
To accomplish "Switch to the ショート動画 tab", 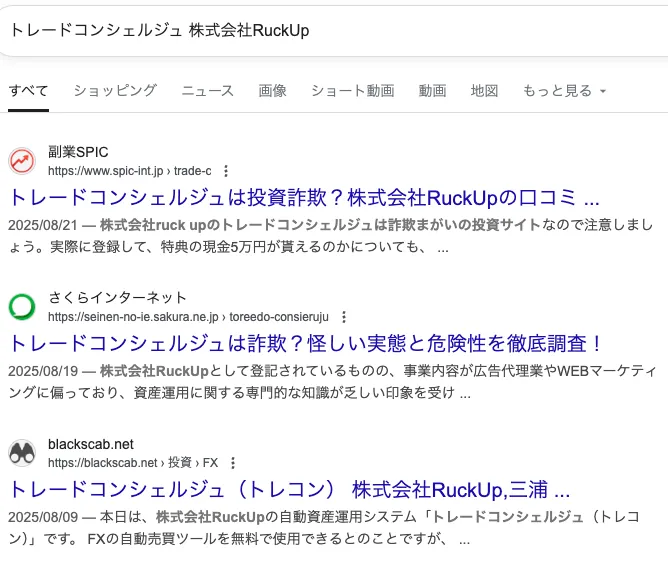I will point(353,91).
